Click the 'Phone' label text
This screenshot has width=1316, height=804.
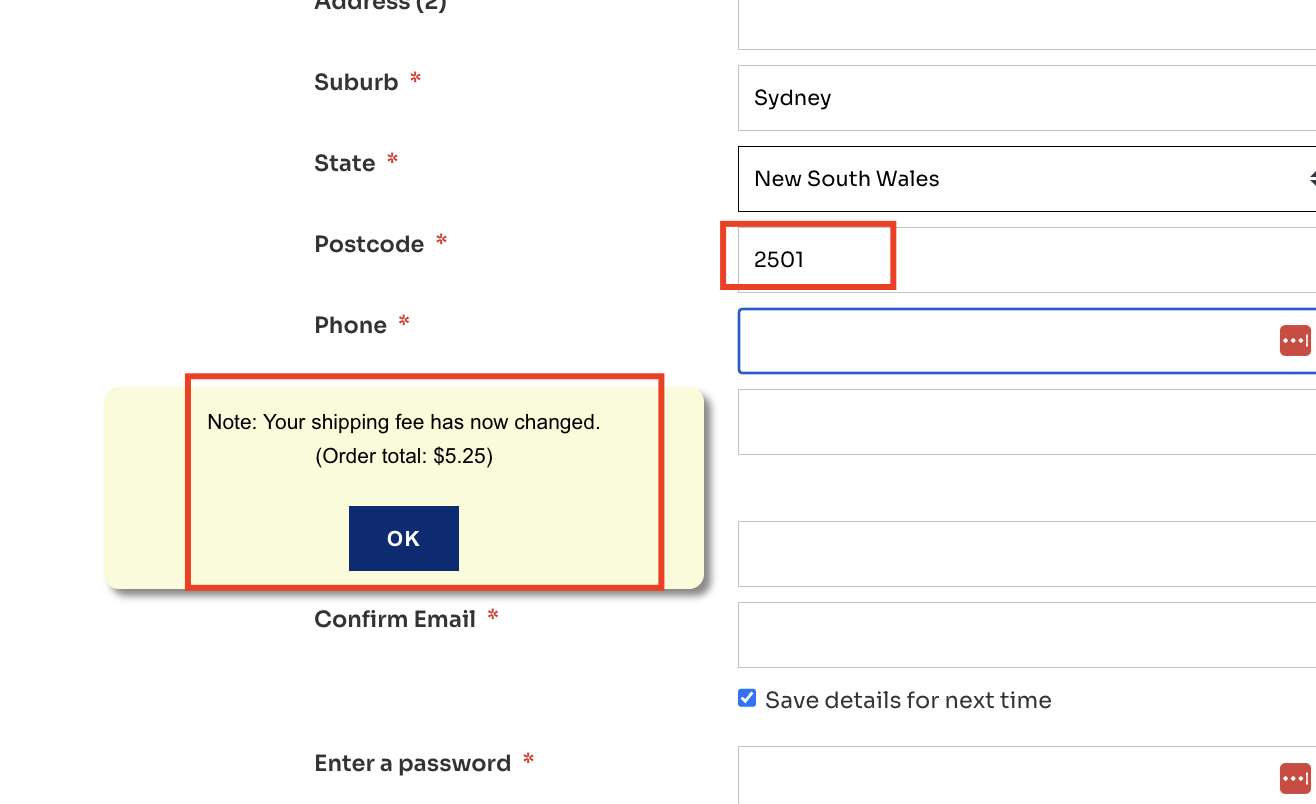point(350,325)
